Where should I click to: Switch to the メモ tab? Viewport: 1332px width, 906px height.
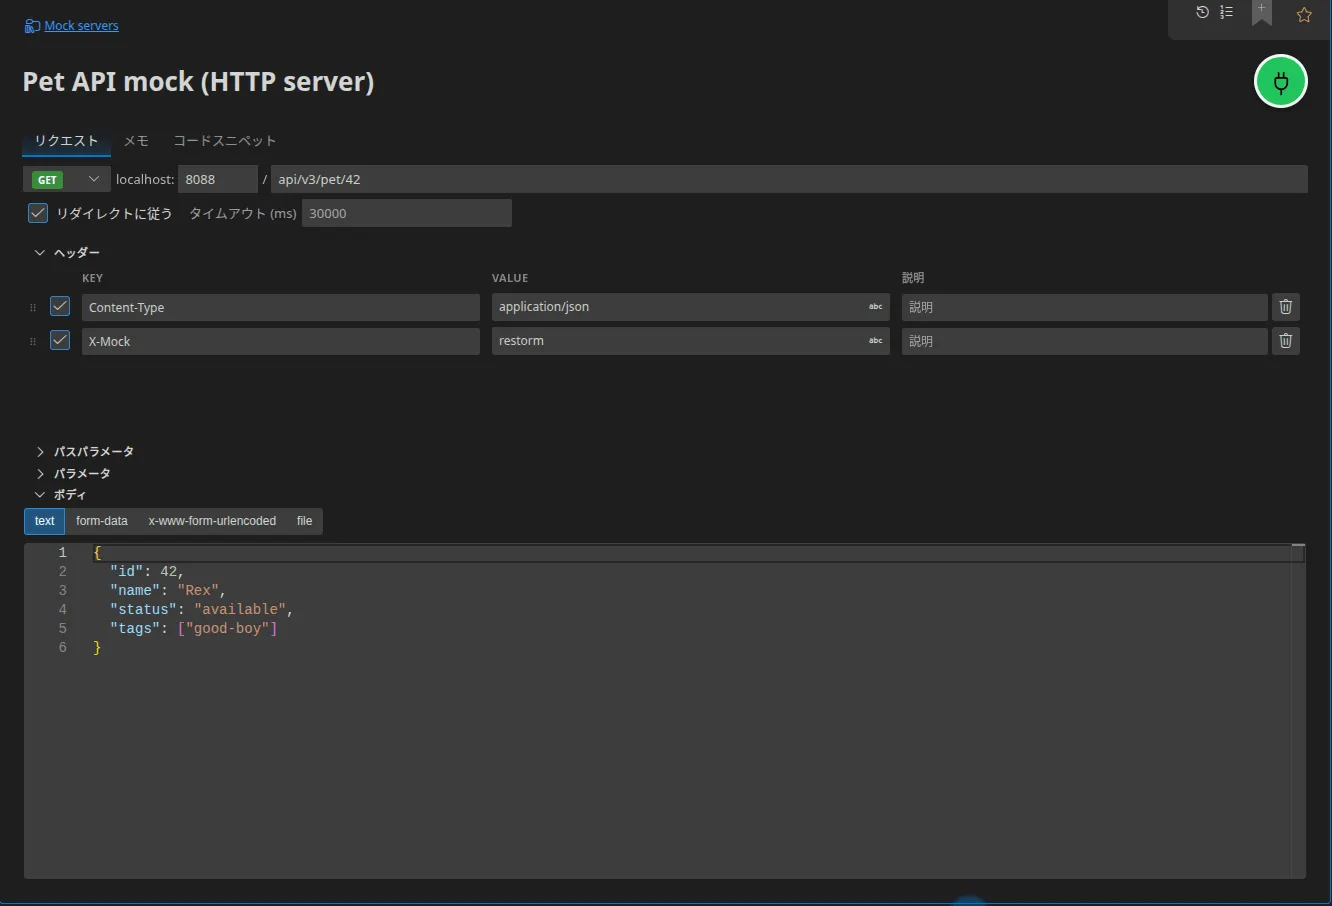click(x=136, y=141)
